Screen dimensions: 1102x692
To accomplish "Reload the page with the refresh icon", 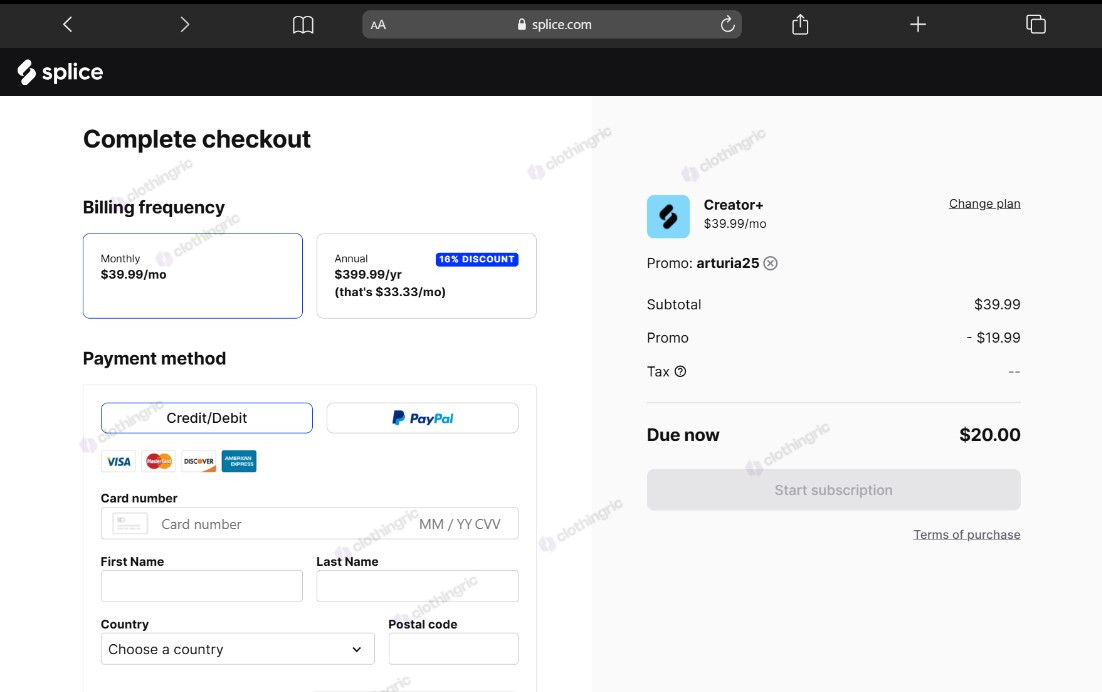I will click(727, 25).
